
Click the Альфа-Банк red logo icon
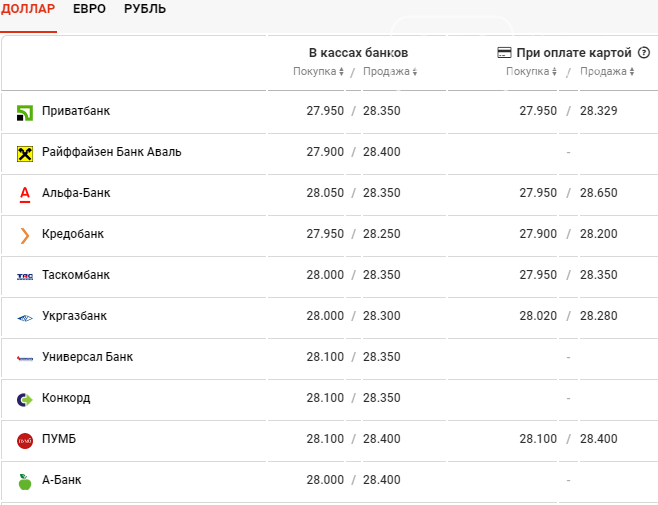pyautogui.click(x=25, y=194)
